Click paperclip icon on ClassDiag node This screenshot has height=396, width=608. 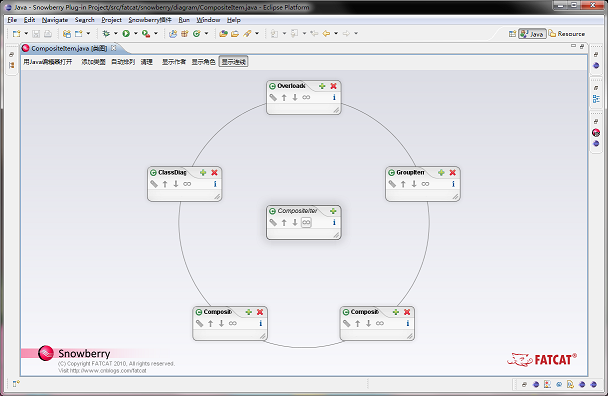[154, 184]
